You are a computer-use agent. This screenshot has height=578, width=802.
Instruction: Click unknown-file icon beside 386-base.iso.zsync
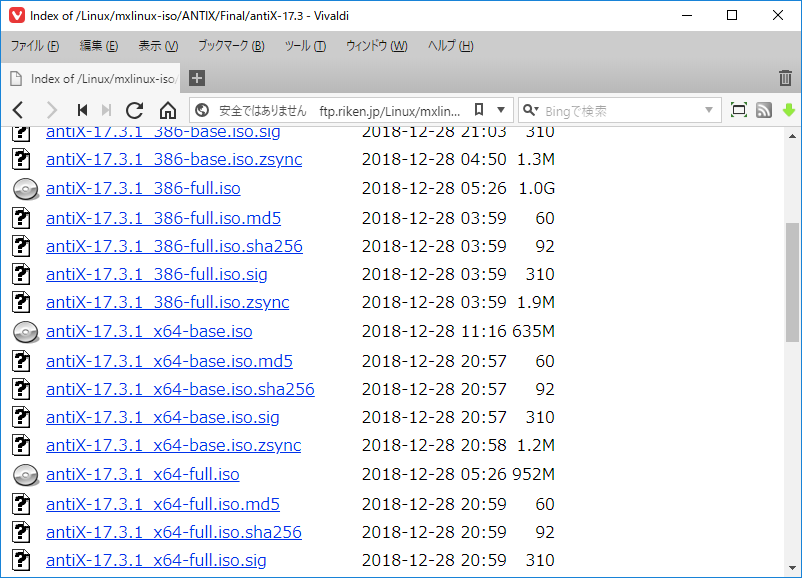pyautogui.click(x=21, y=159)
